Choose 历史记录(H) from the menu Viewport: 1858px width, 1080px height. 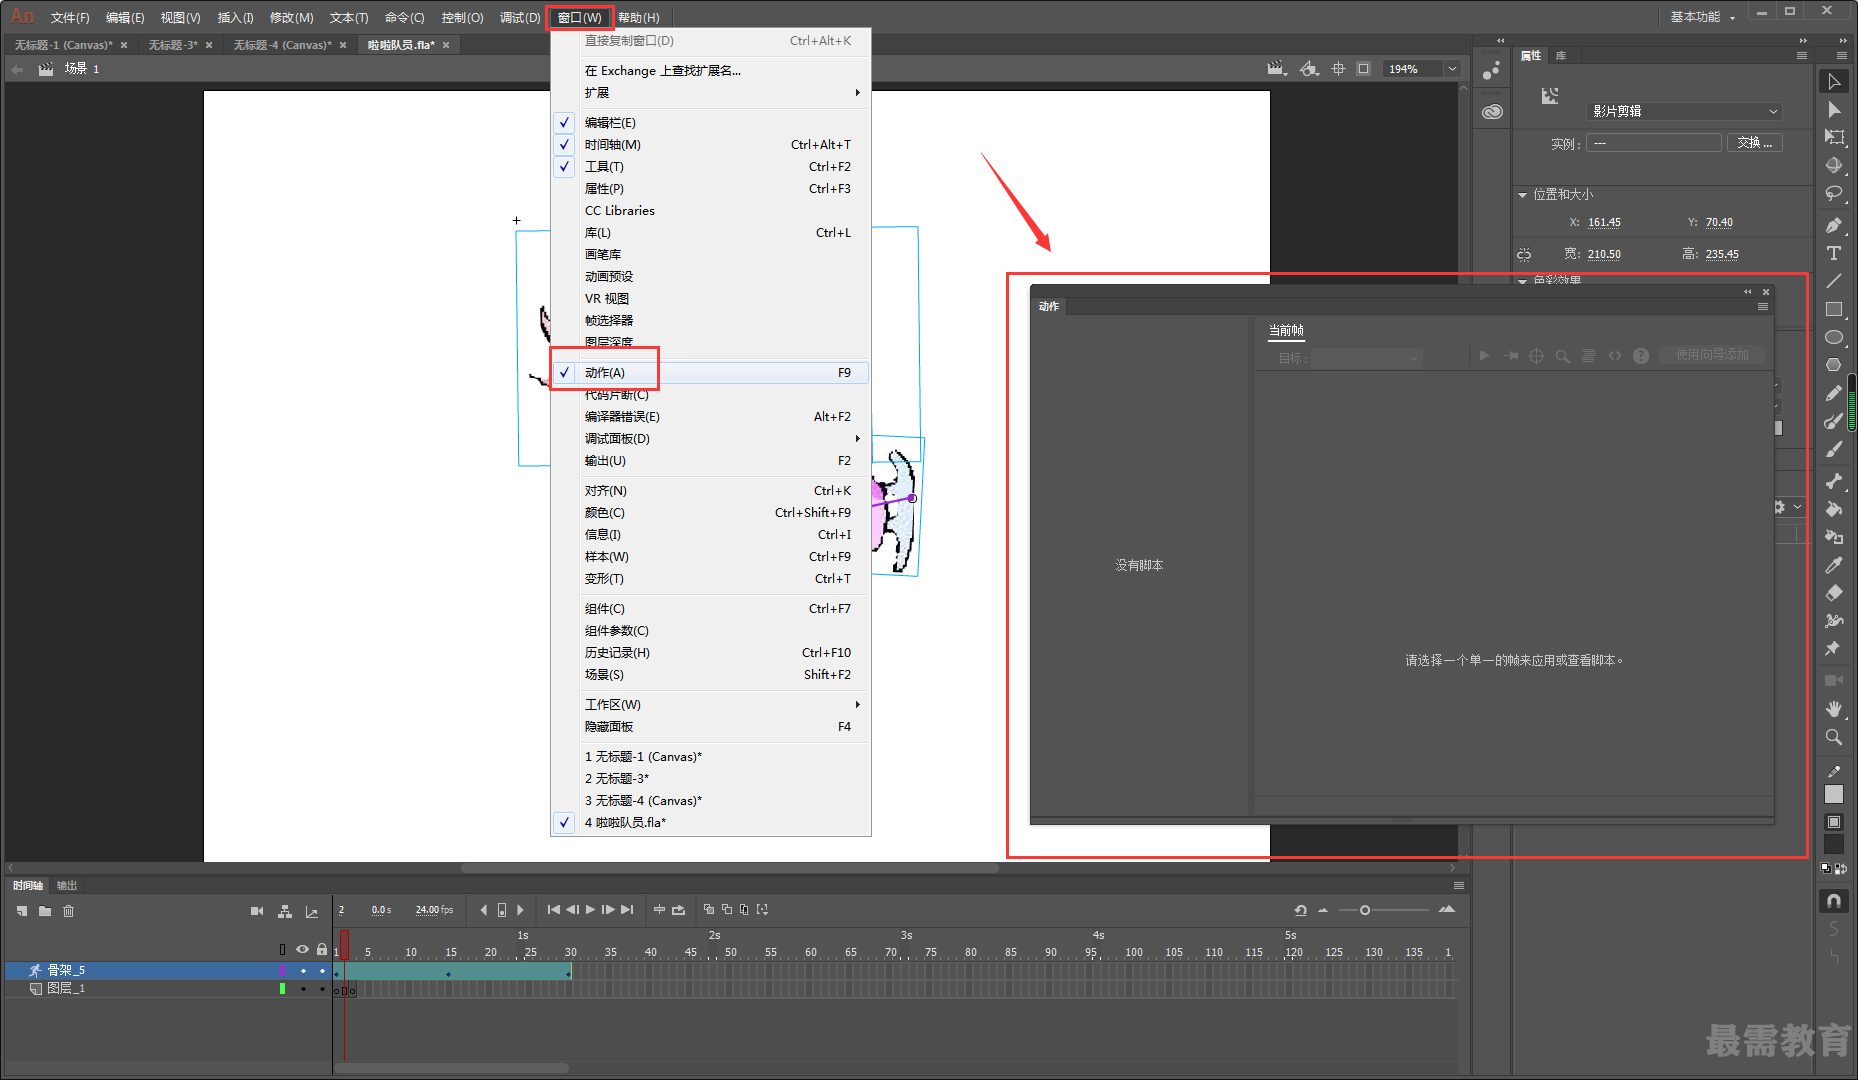711,653
